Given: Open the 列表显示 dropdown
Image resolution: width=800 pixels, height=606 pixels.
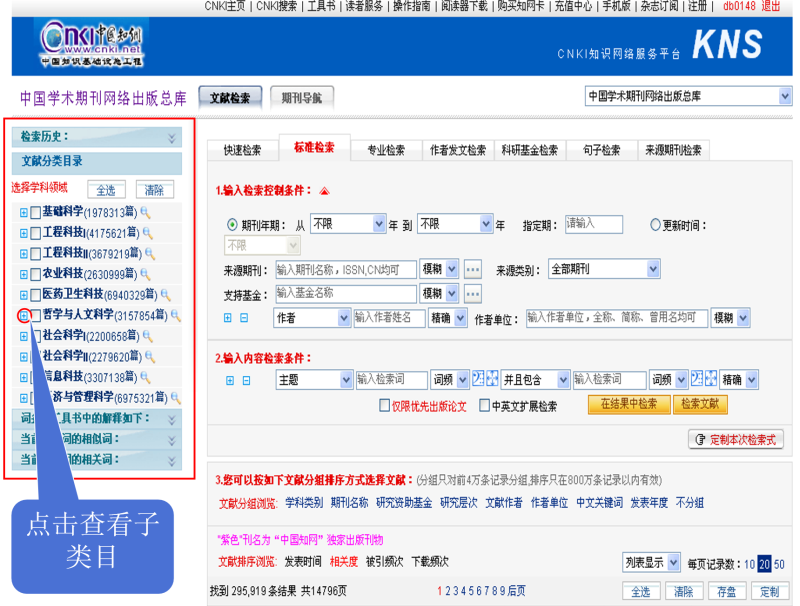Looking at the screenshot, I should 651,563.
